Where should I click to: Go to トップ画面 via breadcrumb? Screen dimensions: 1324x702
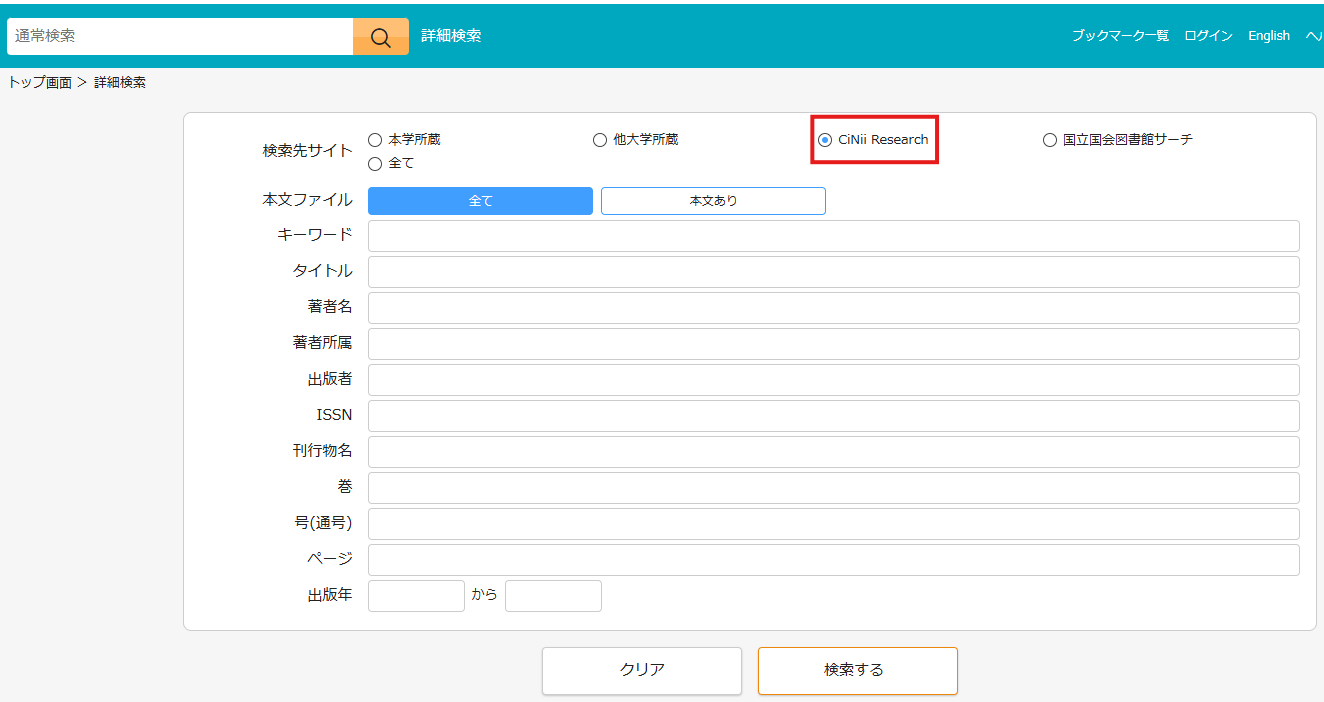40,83
